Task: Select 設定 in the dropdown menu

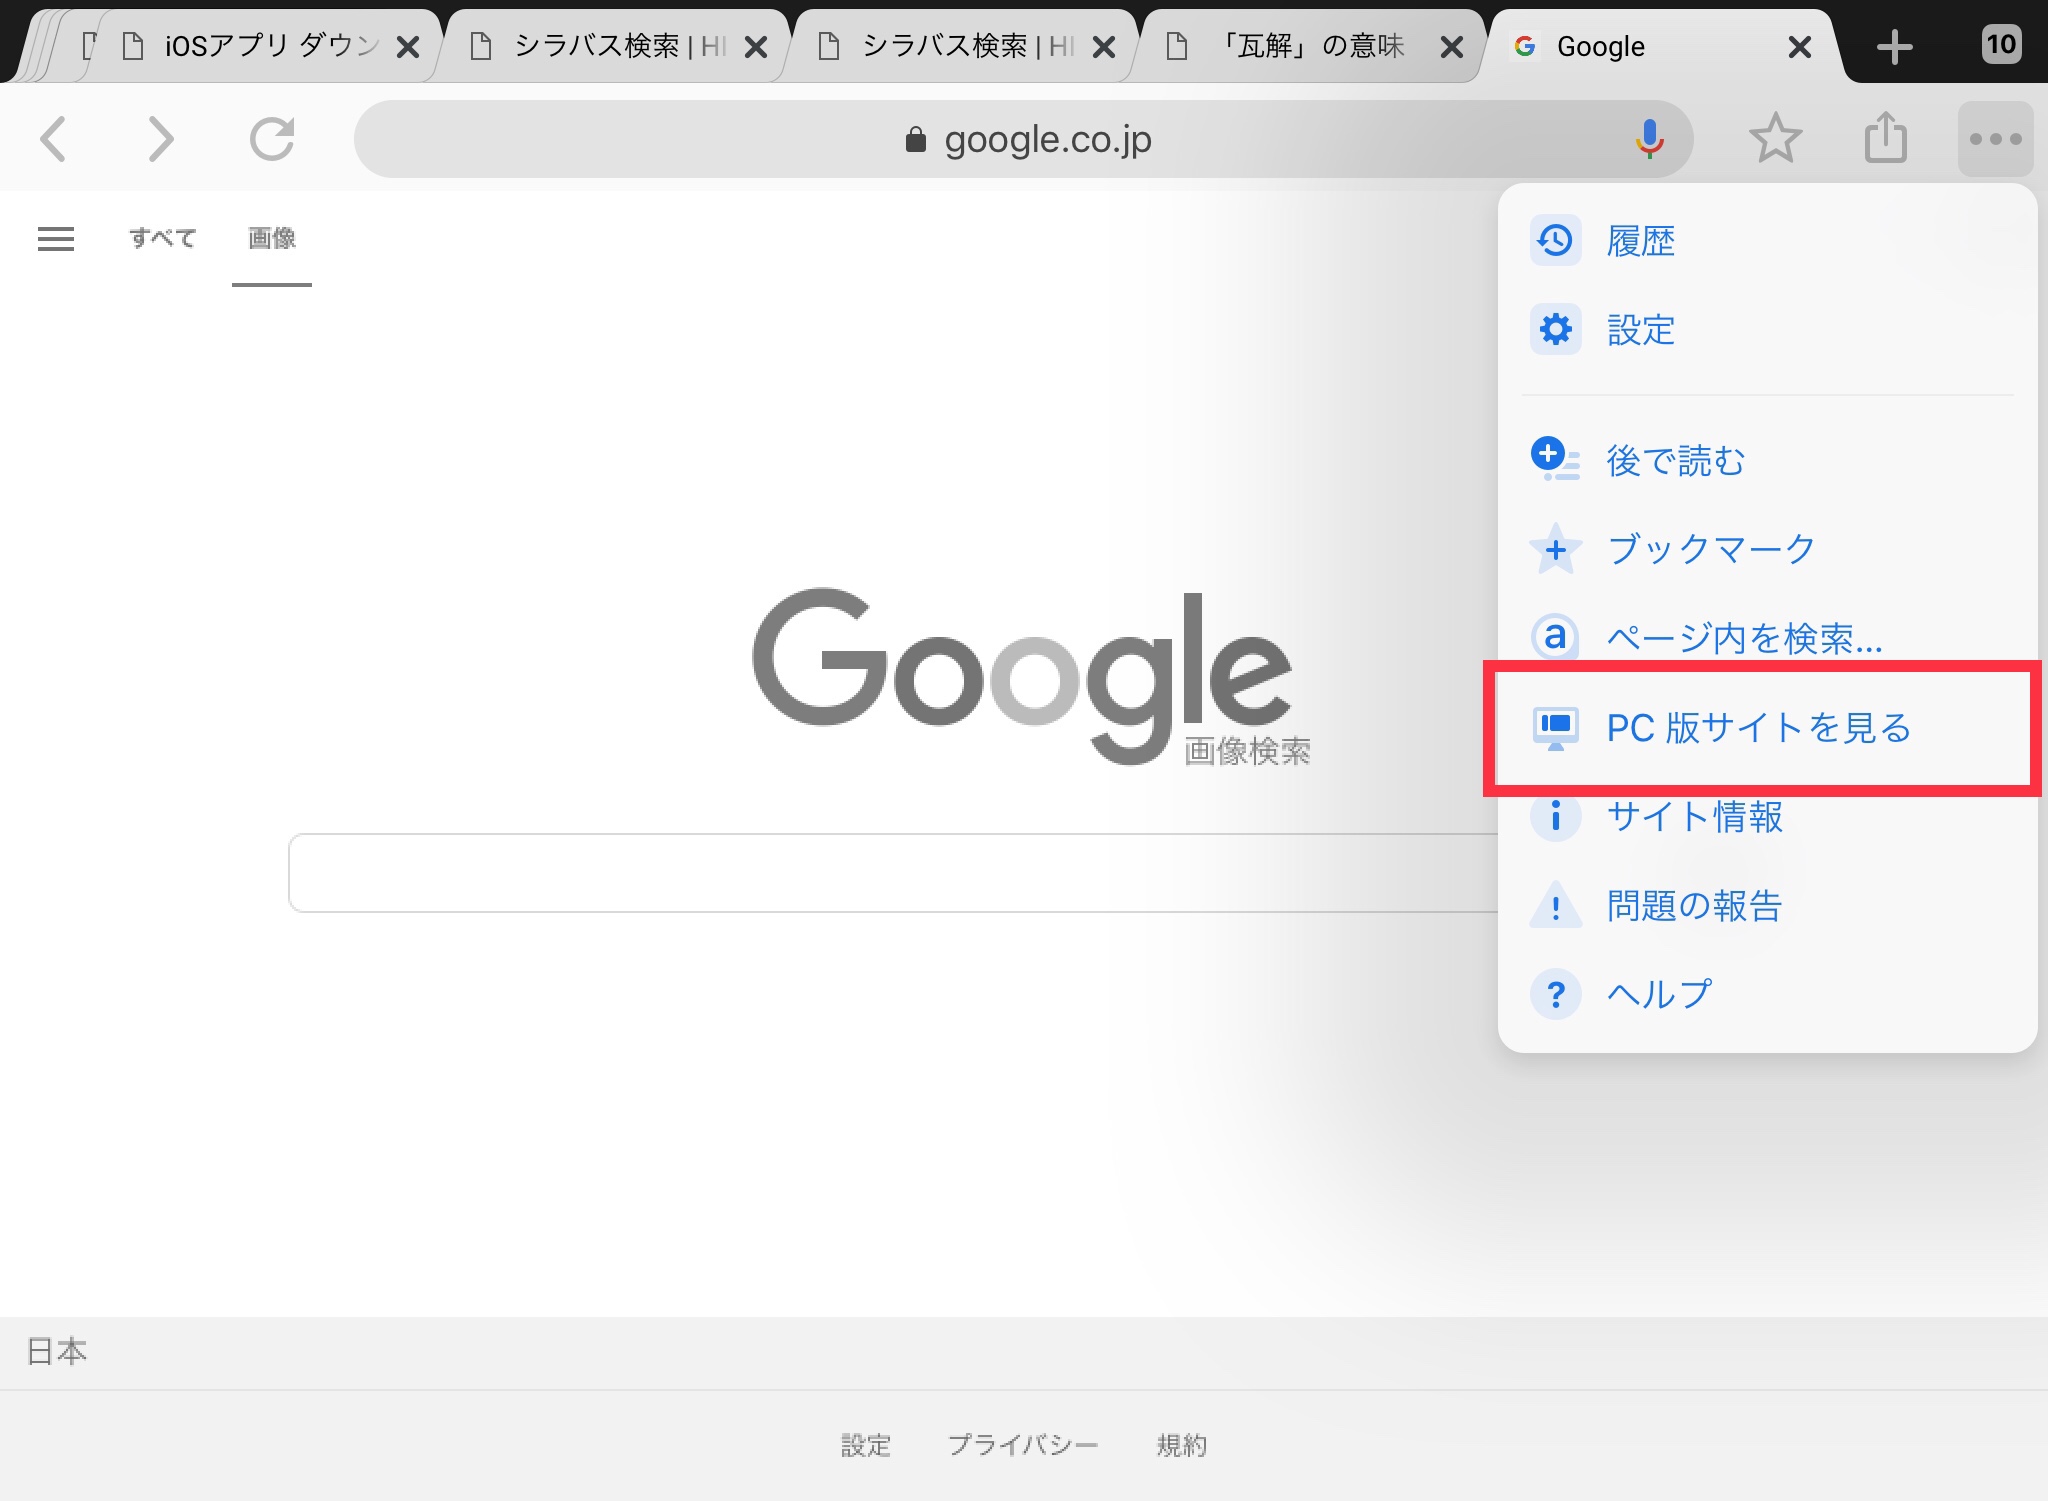Action: pos(1641,330)
